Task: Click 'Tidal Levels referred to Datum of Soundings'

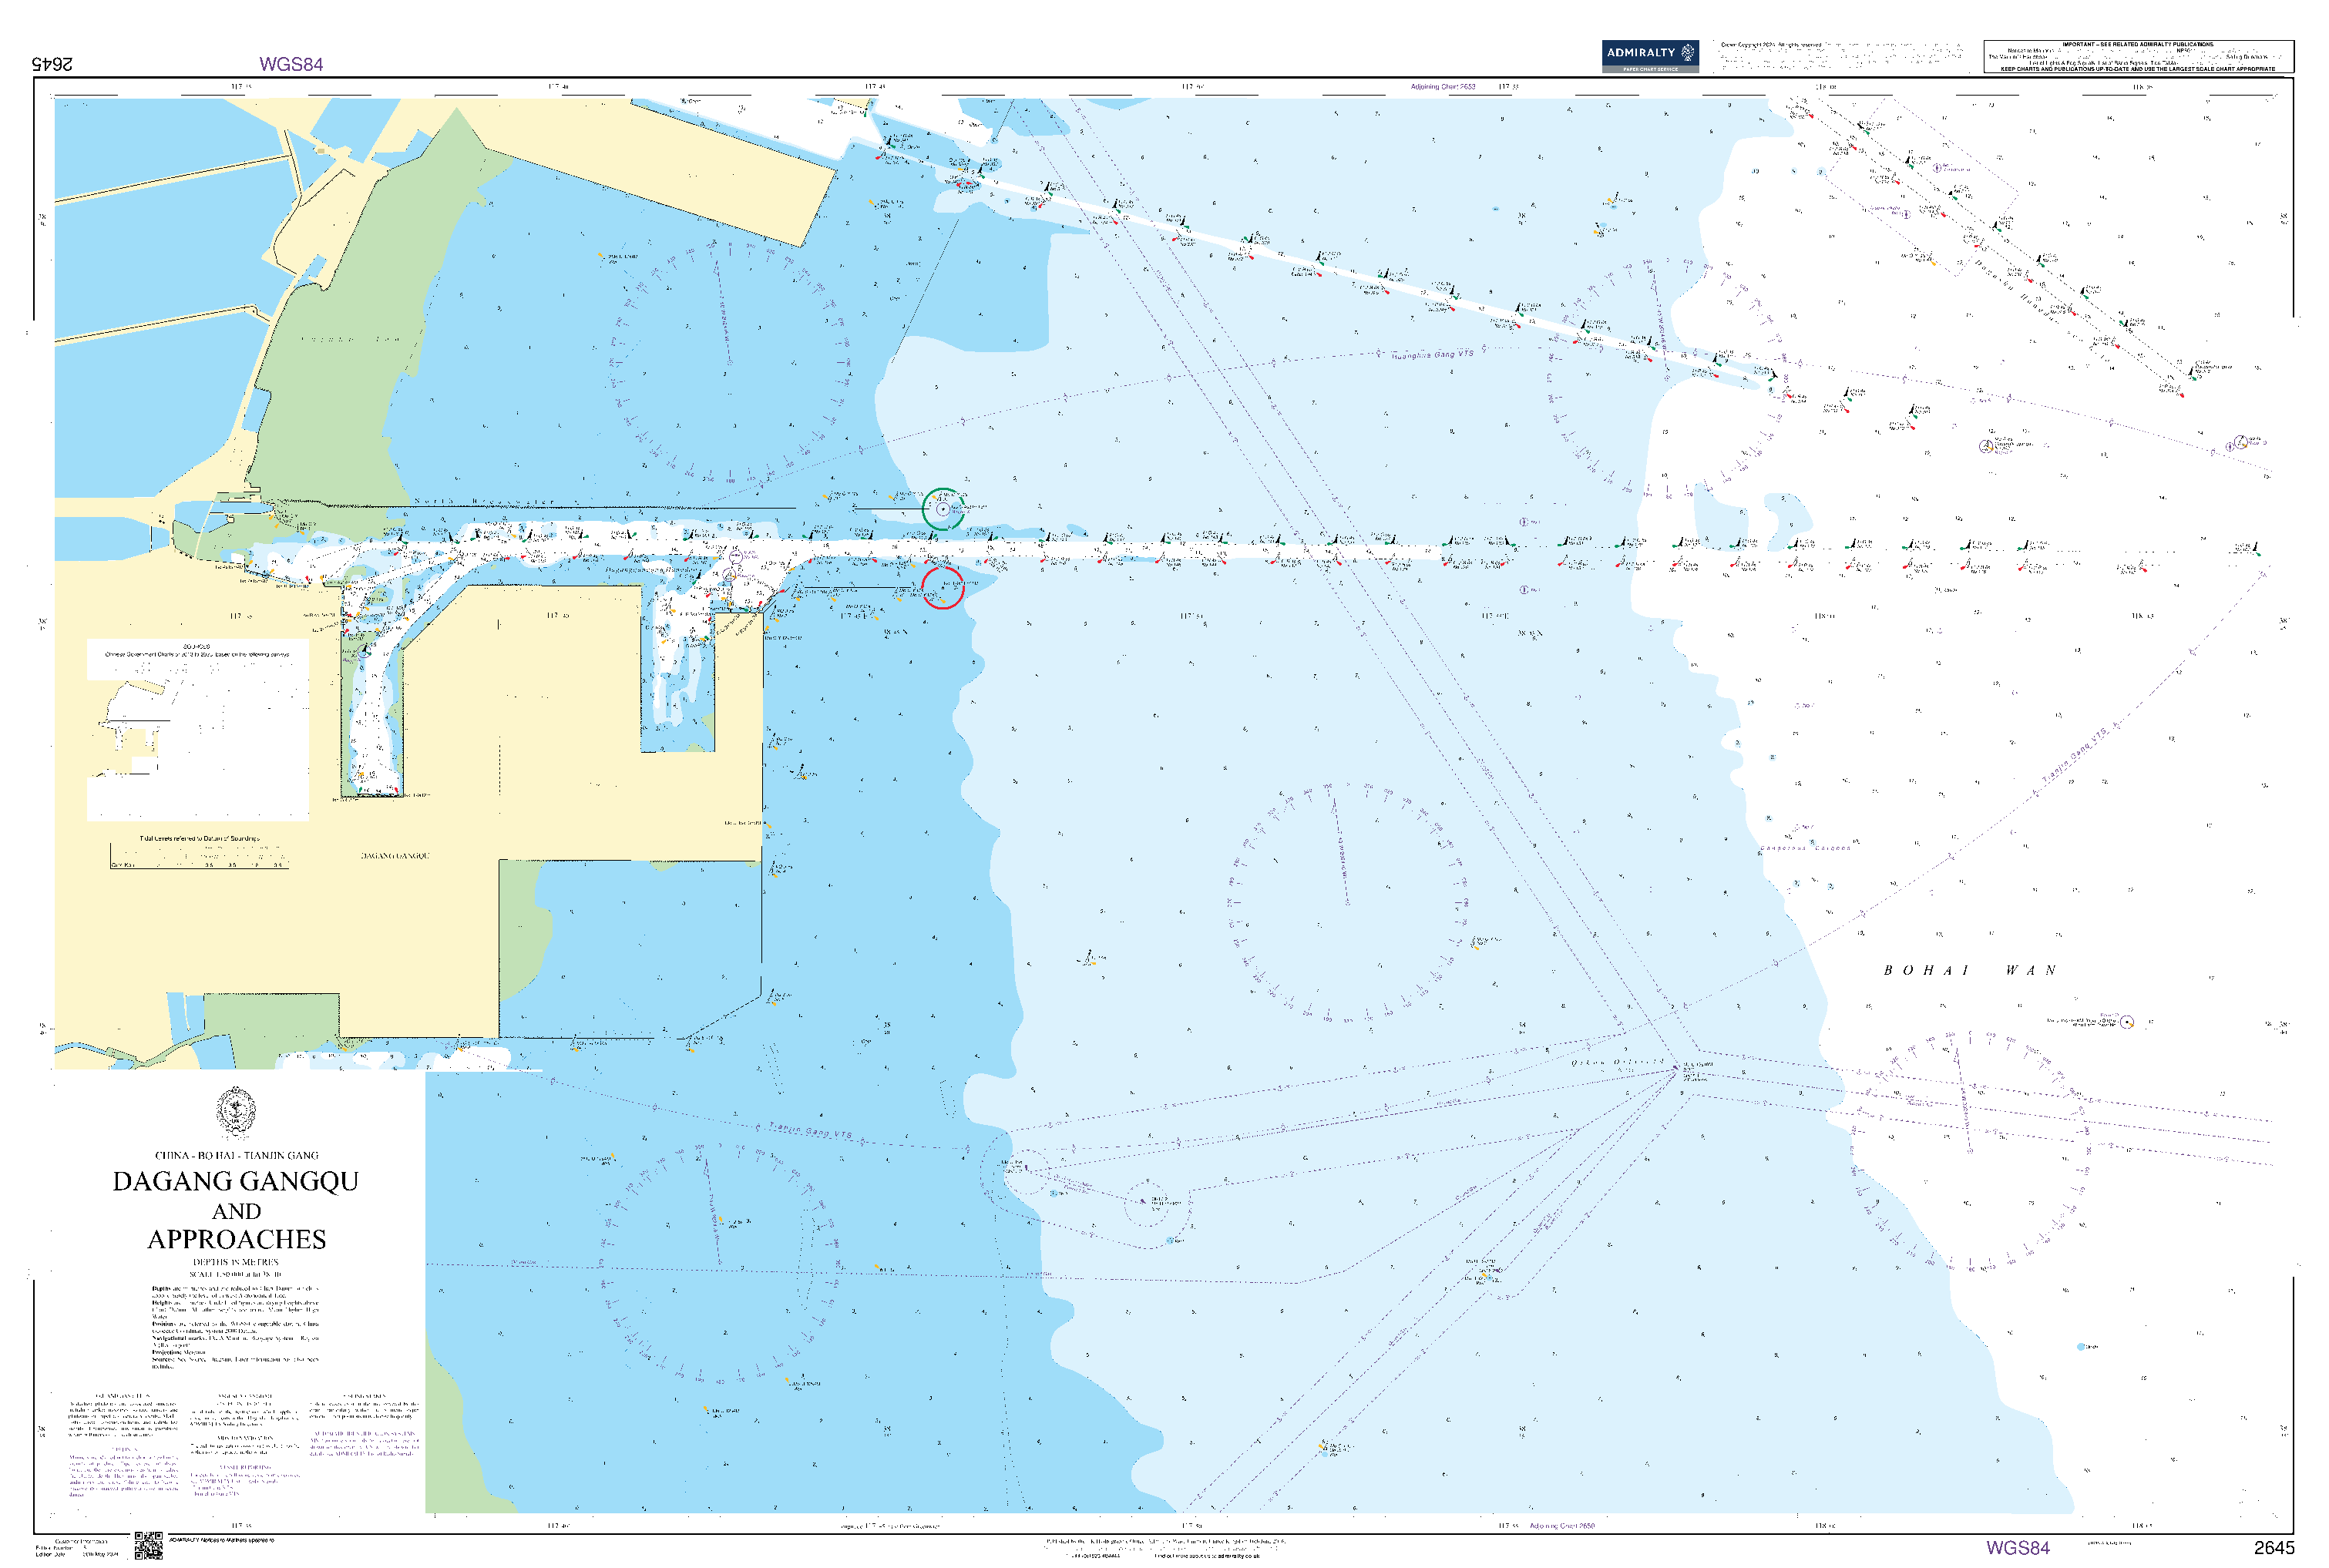Action: 199,838
